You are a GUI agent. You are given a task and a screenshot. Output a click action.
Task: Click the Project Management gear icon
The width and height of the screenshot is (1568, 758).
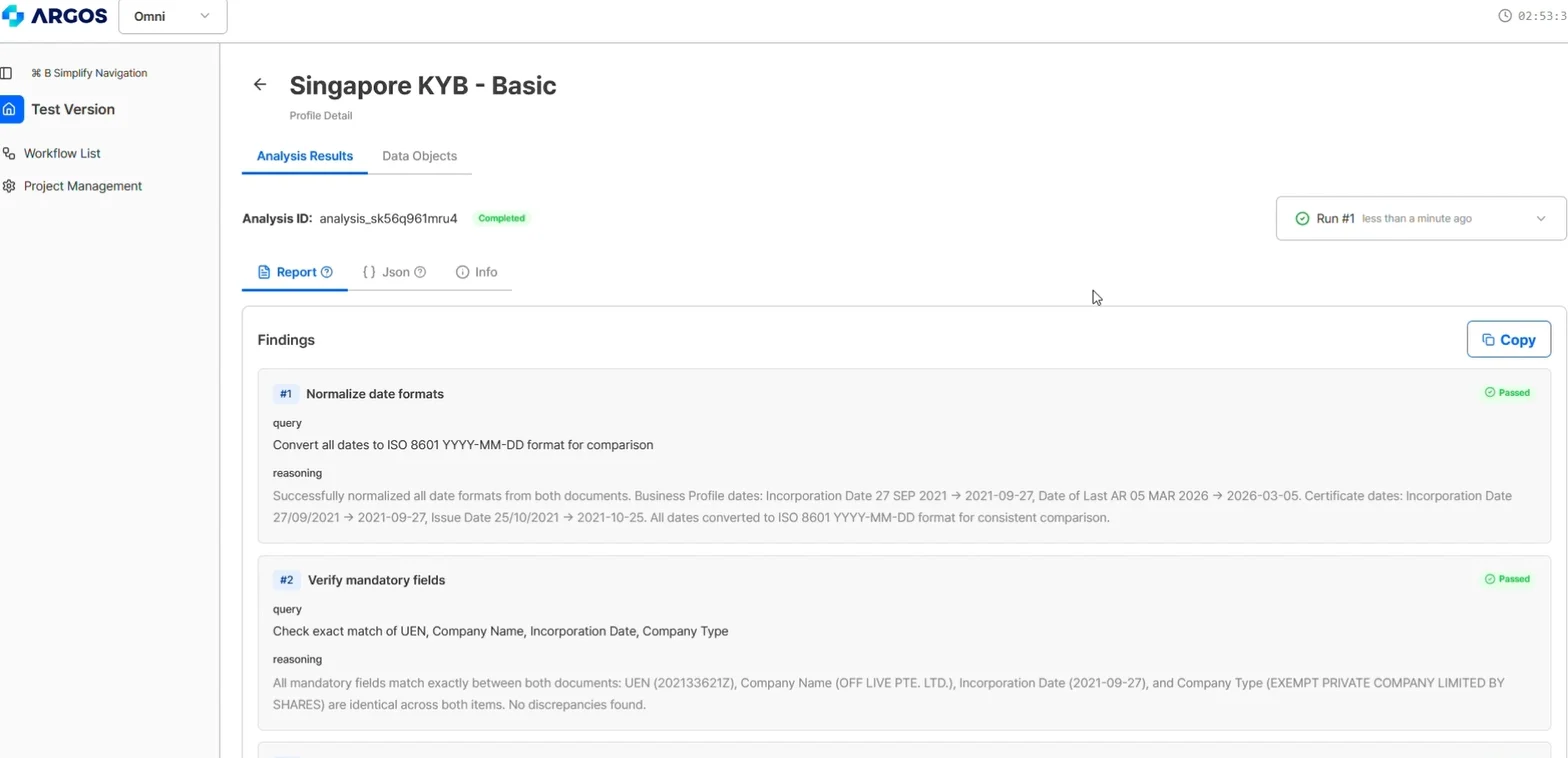(9, 186)
